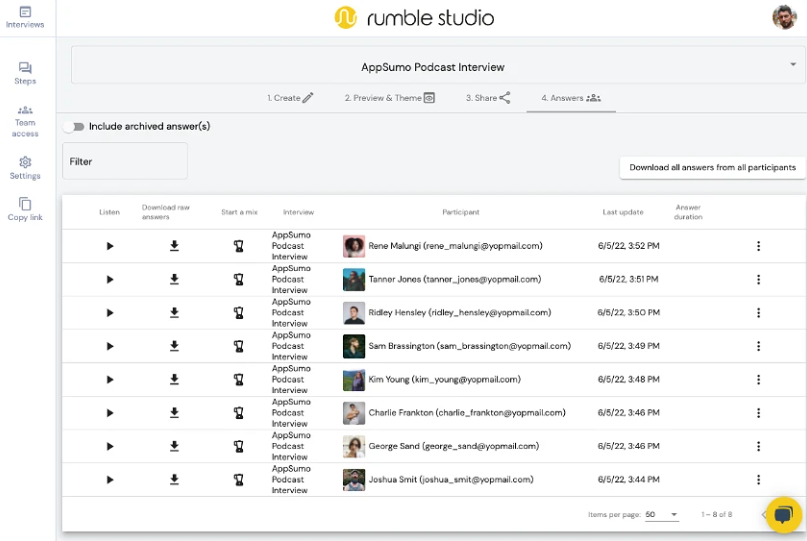Select Sam Brassington's email text
The width and height of the screenshot is (807, 541).
coord(504,346)
